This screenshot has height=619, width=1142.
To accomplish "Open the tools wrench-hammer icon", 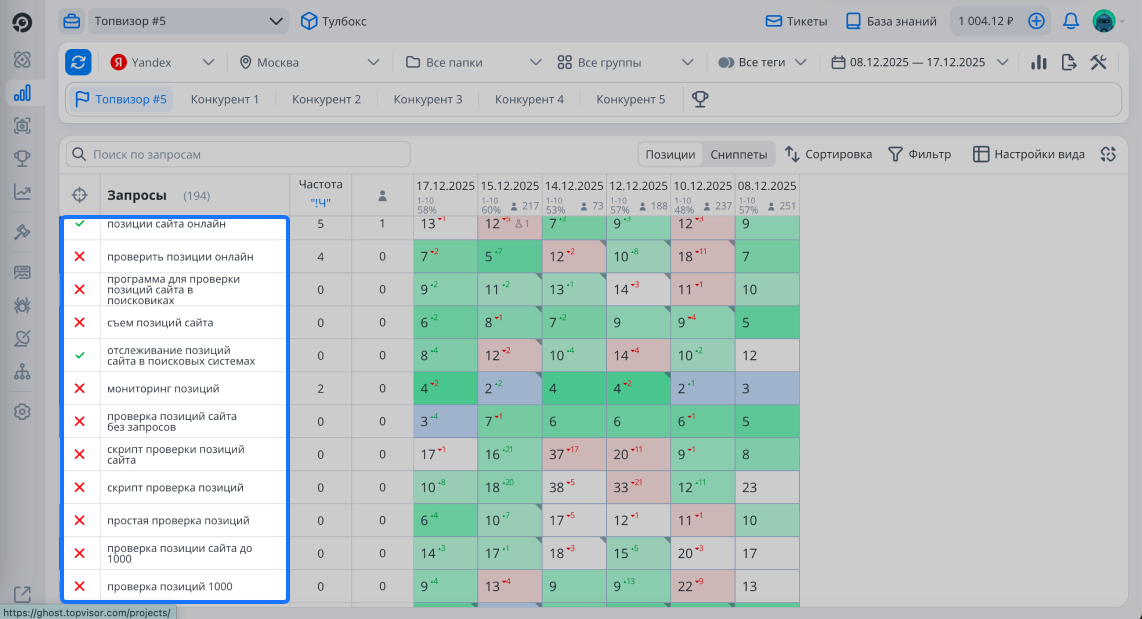I will click(x=1098, y=63).
